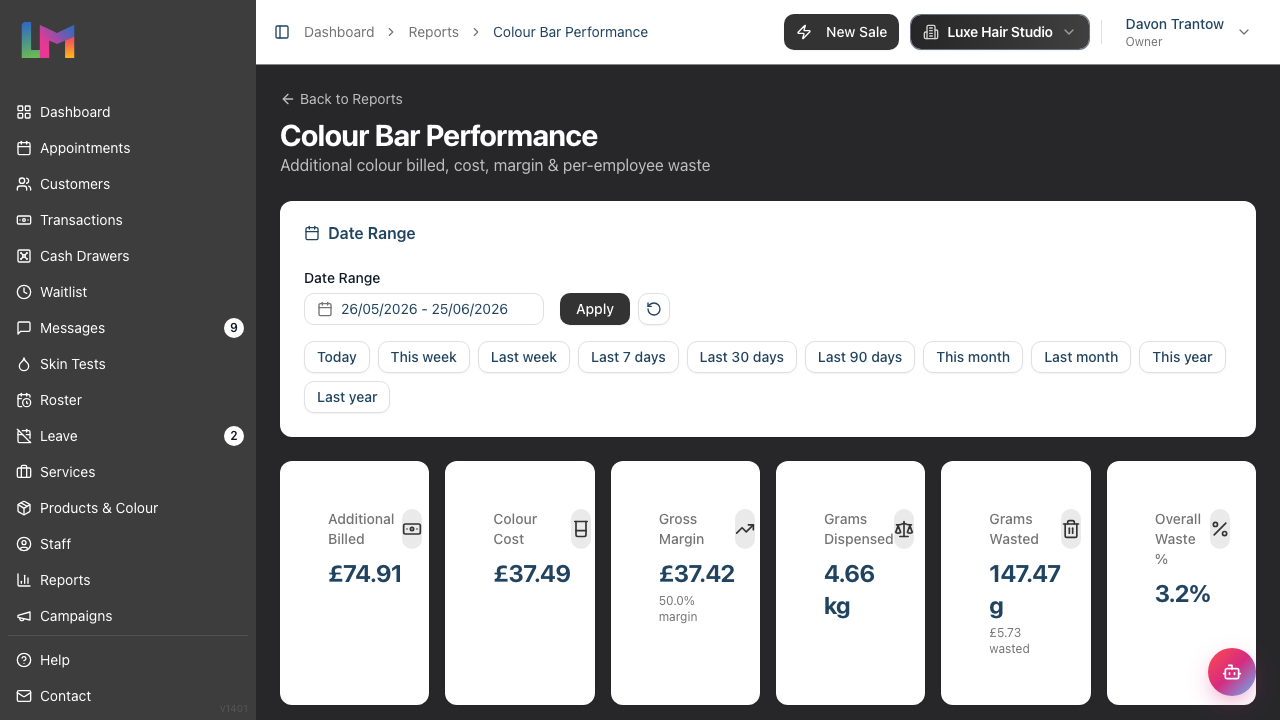
Task: Reset the date range with refresh icon
Action: pyautogui.click(x=654, y=309)
